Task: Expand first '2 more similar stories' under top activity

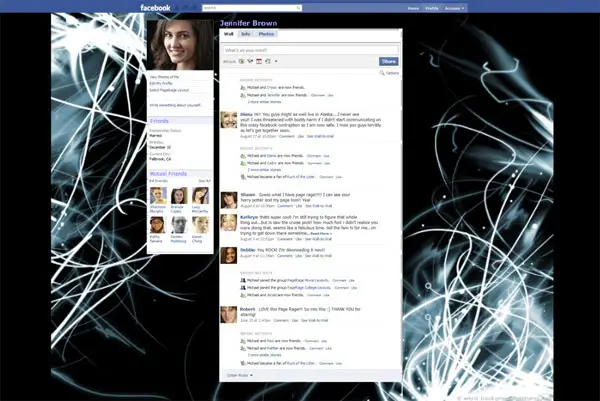Action: (x=264, y=102)
